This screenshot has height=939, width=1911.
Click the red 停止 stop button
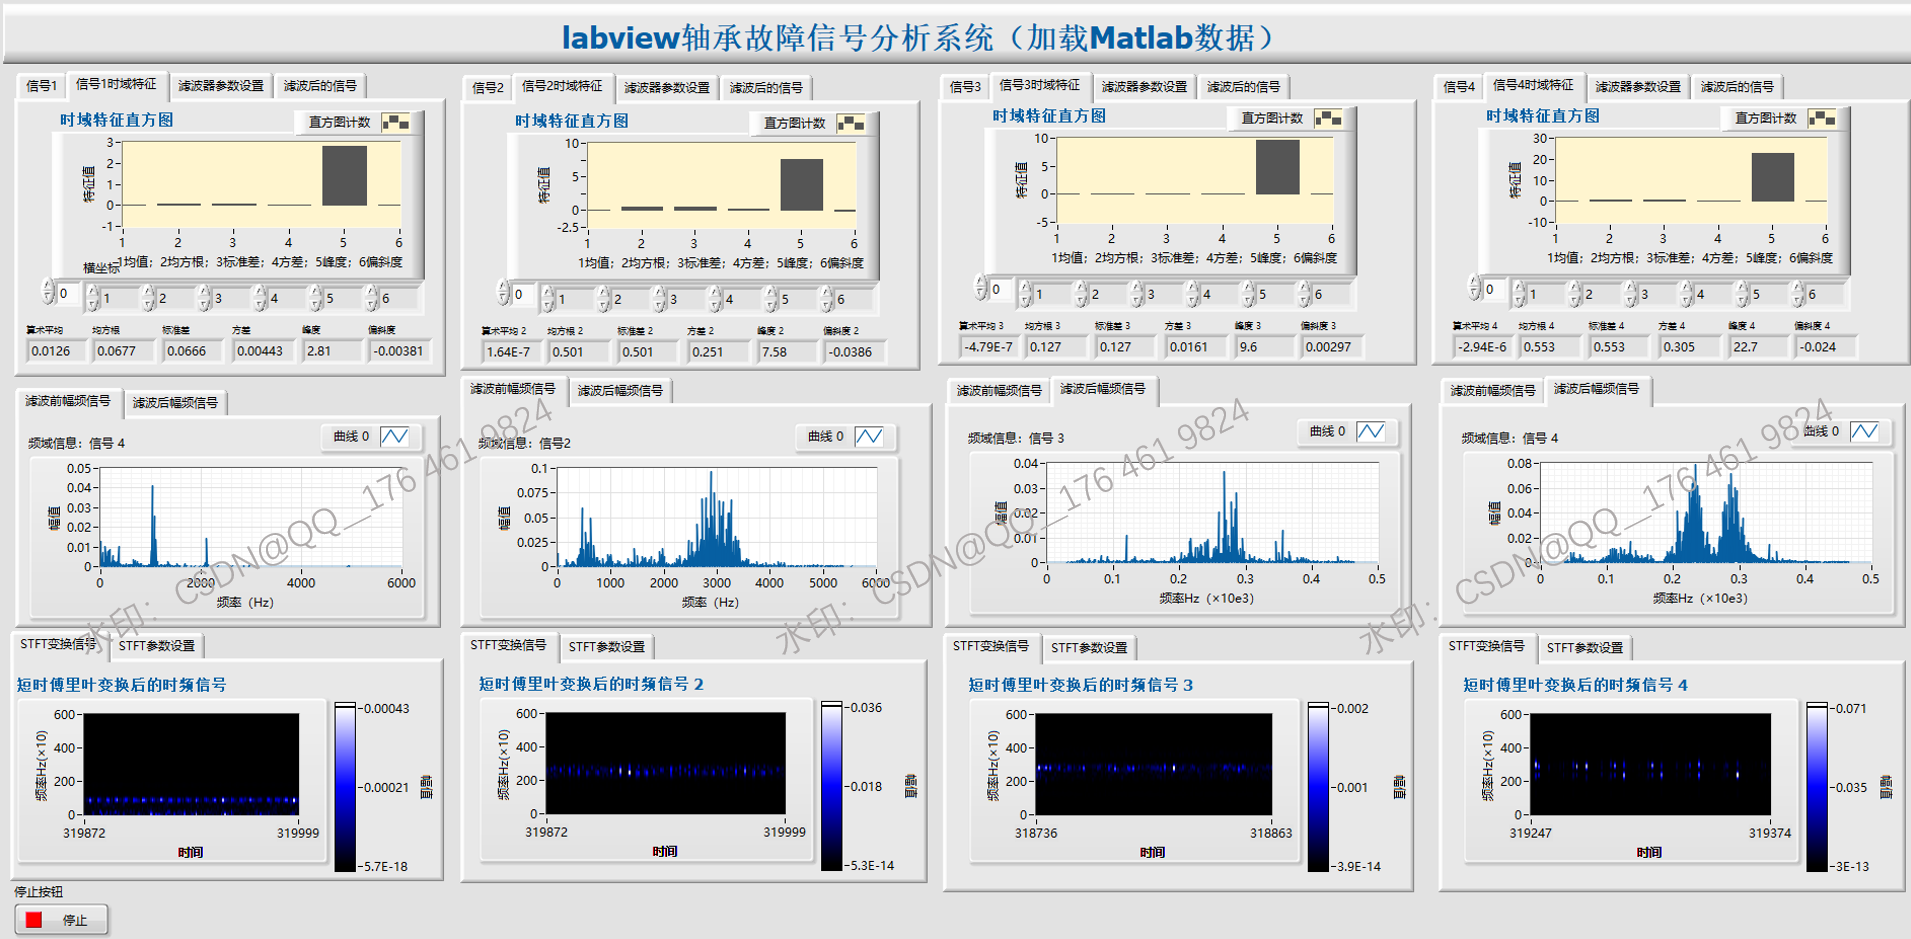coord(62,920)
